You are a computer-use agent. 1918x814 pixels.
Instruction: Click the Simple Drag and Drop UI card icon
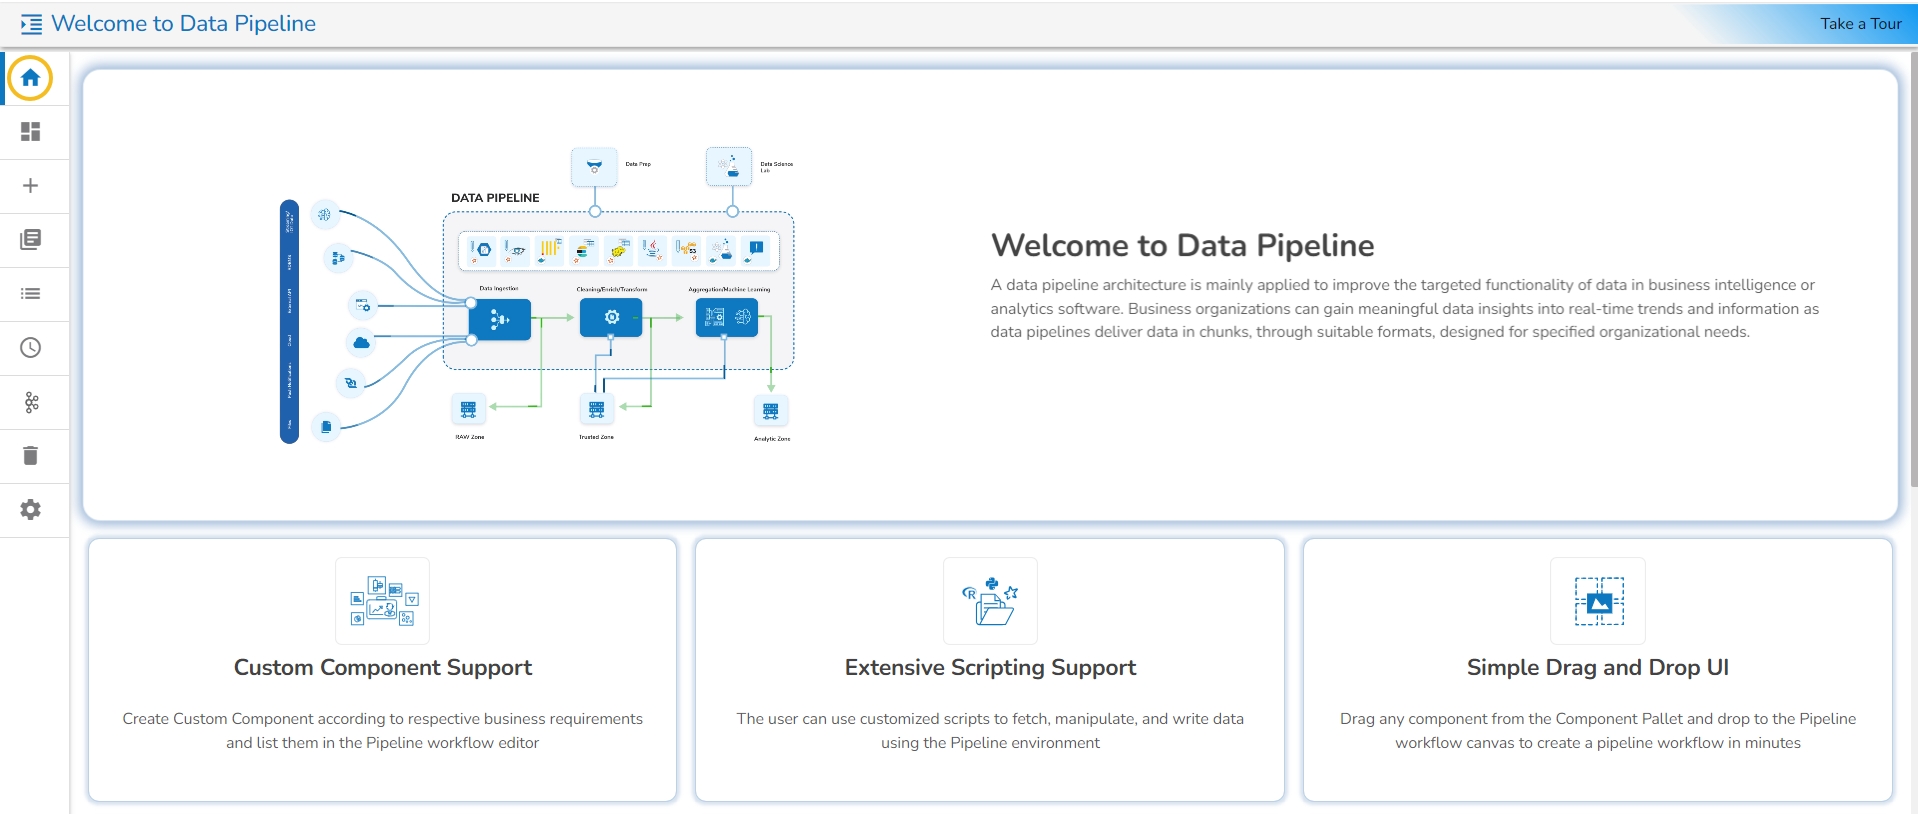click(1598, 601)
